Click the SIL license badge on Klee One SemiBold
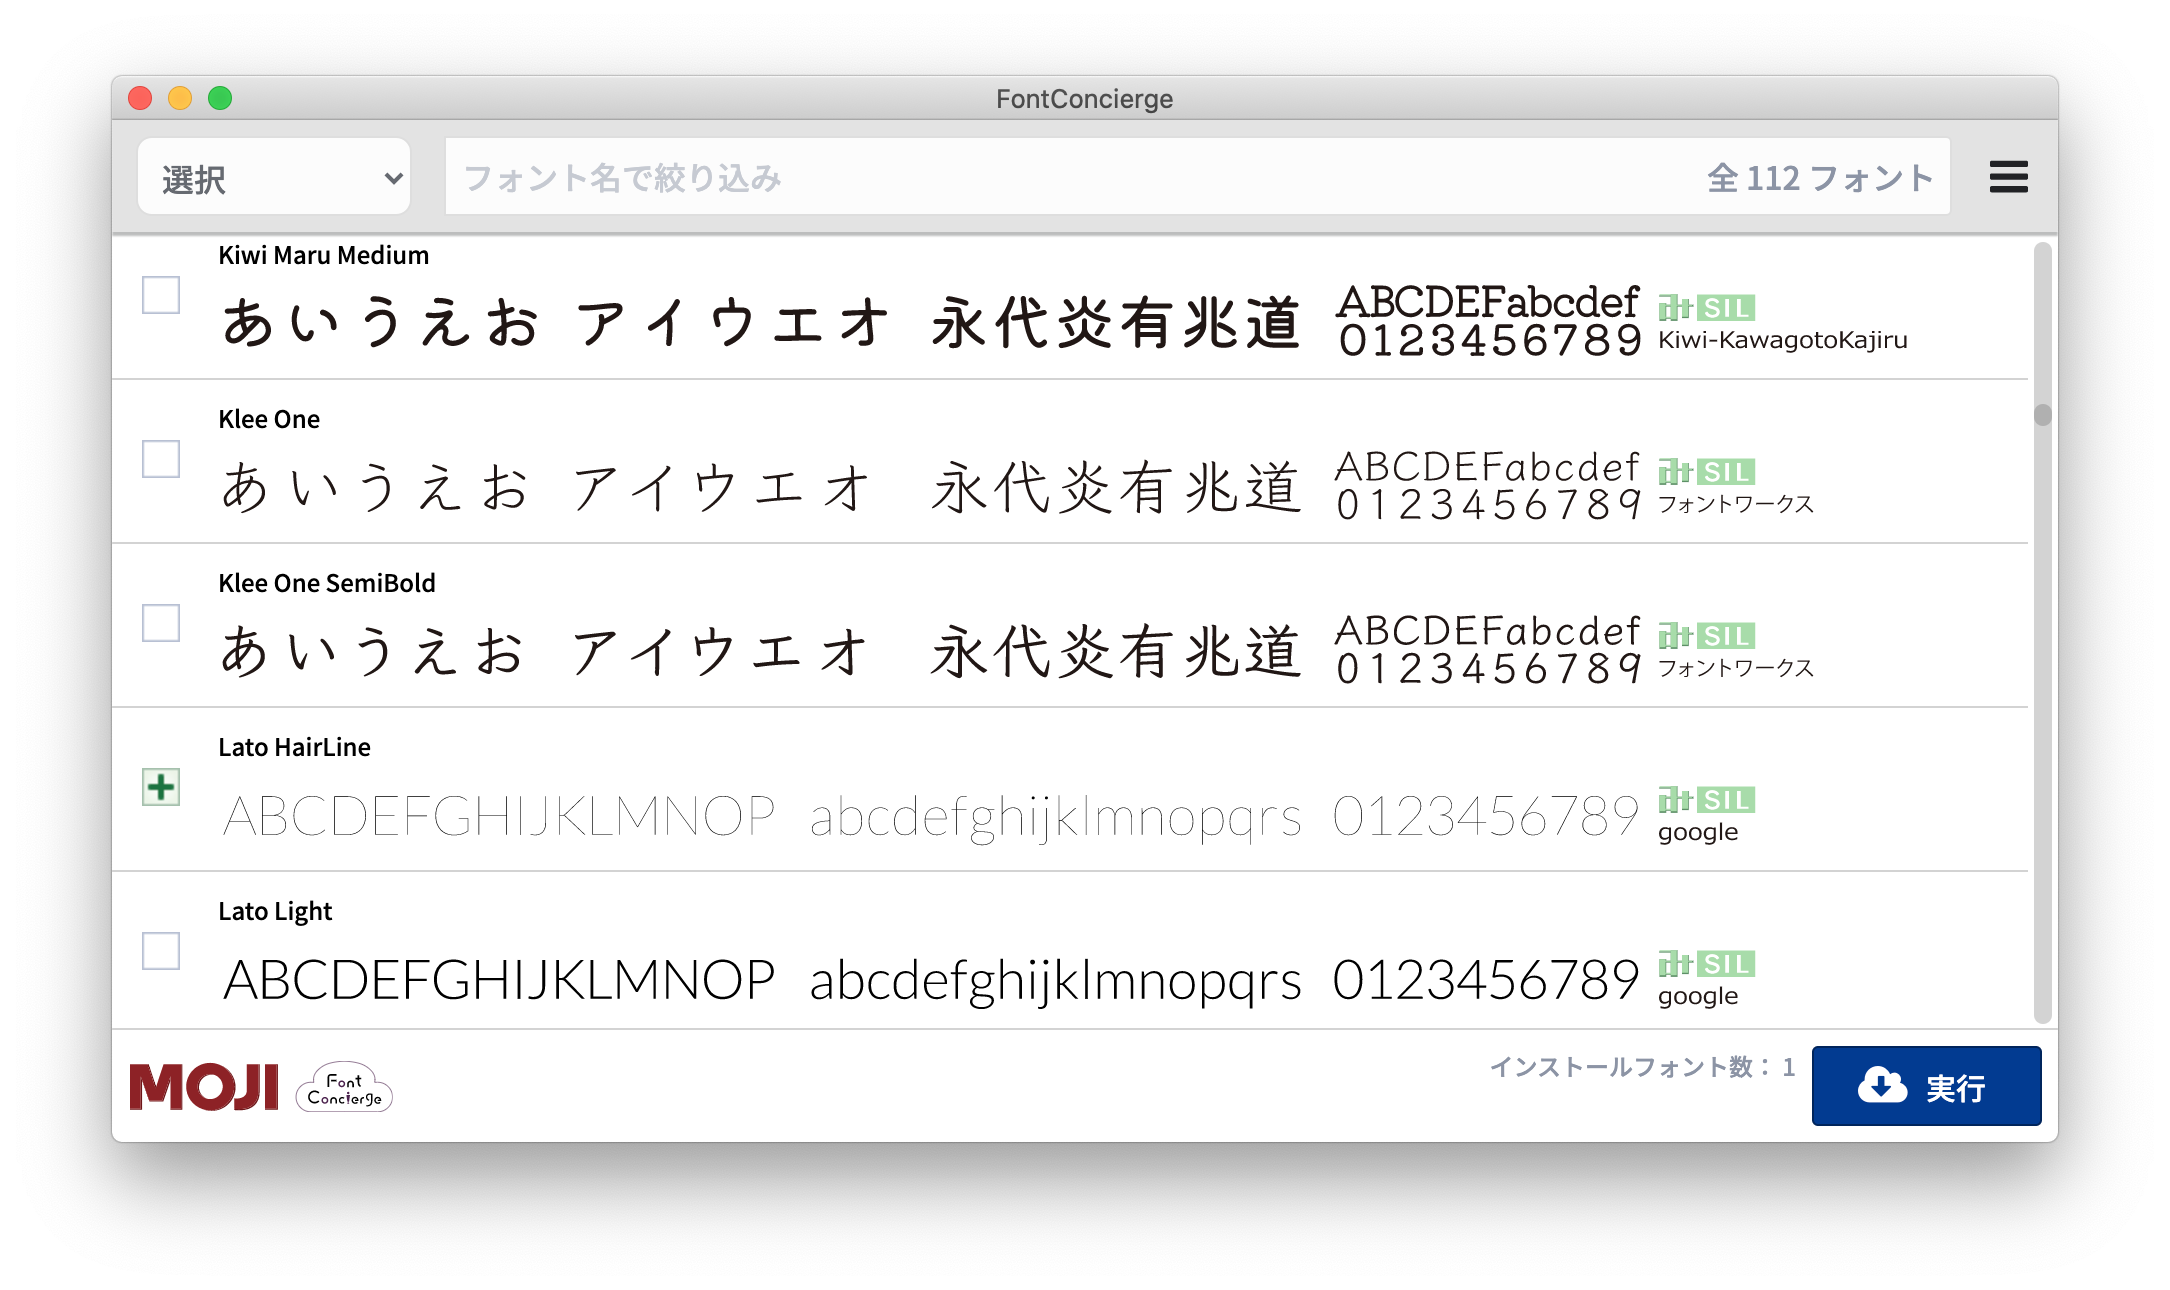The image size is (2170, 1290). (x=1726, y=636)
